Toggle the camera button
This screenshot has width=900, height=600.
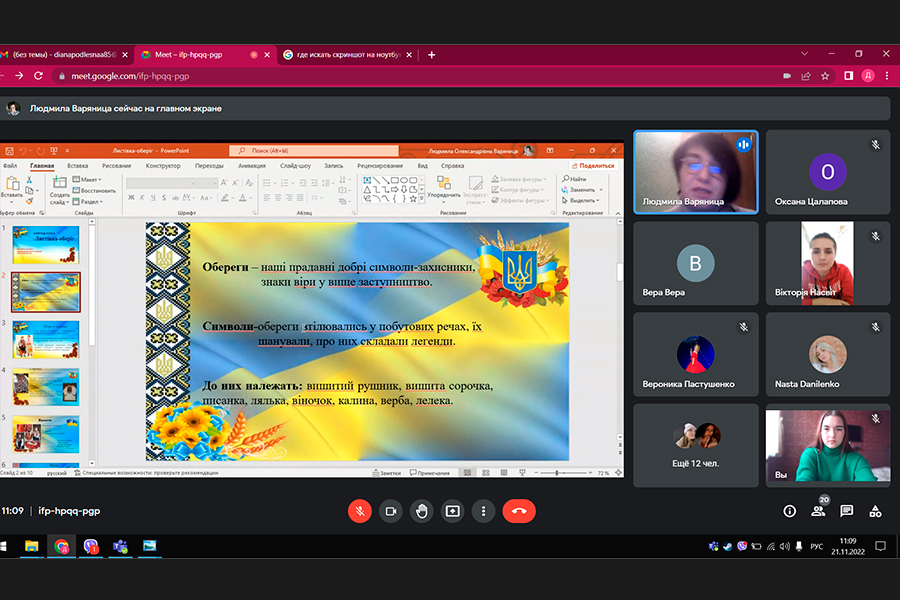(391, 510)
